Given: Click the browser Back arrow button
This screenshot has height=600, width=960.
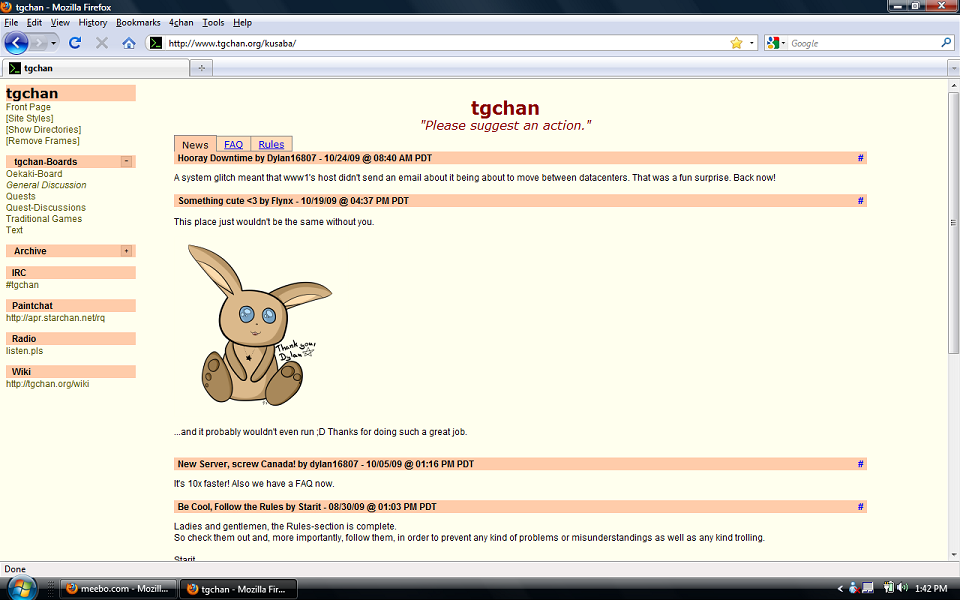Looking at the screenshot, I should [x=16, y=43].
